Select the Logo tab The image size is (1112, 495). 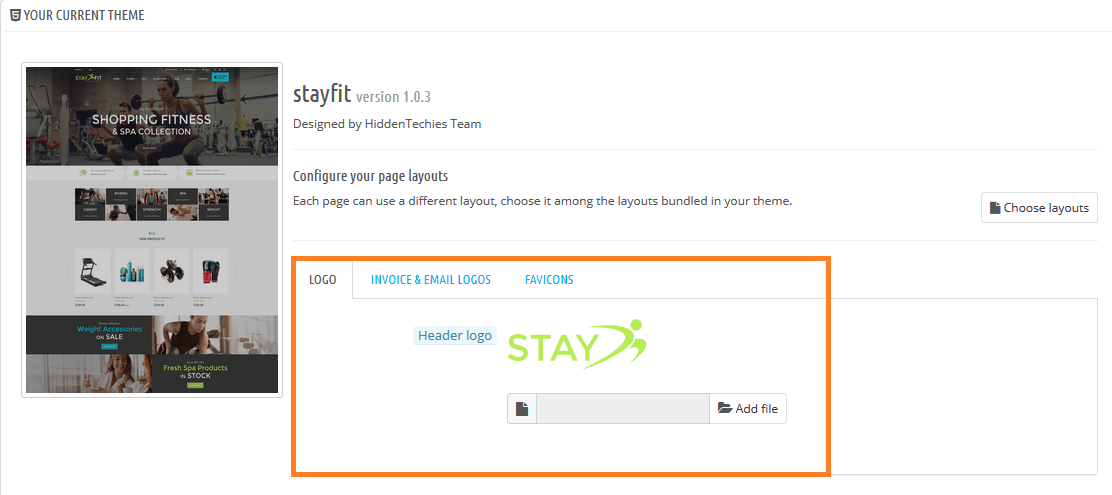click(x=322, y=279)
